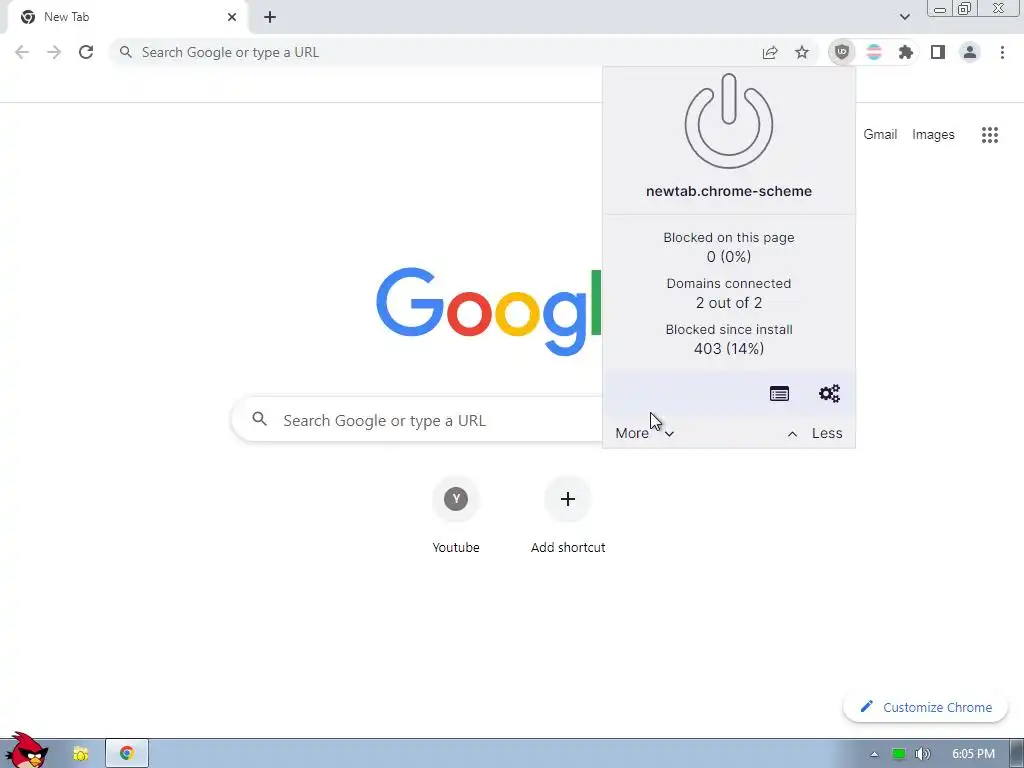Reload the page
This screenshot has height=768, width=1024.
coord(86,52)
